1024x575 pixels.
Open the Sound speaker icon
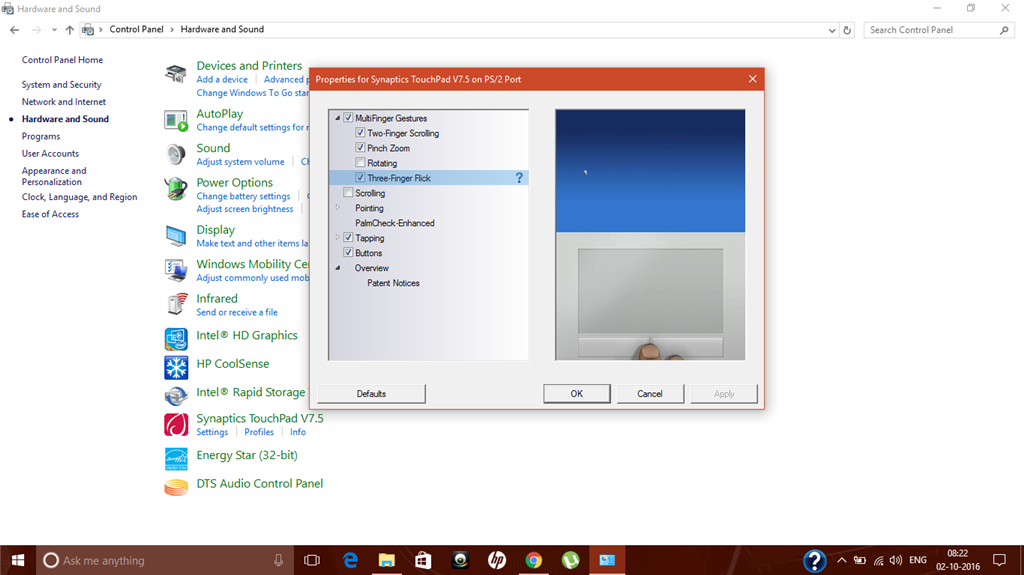click(176, 154)
